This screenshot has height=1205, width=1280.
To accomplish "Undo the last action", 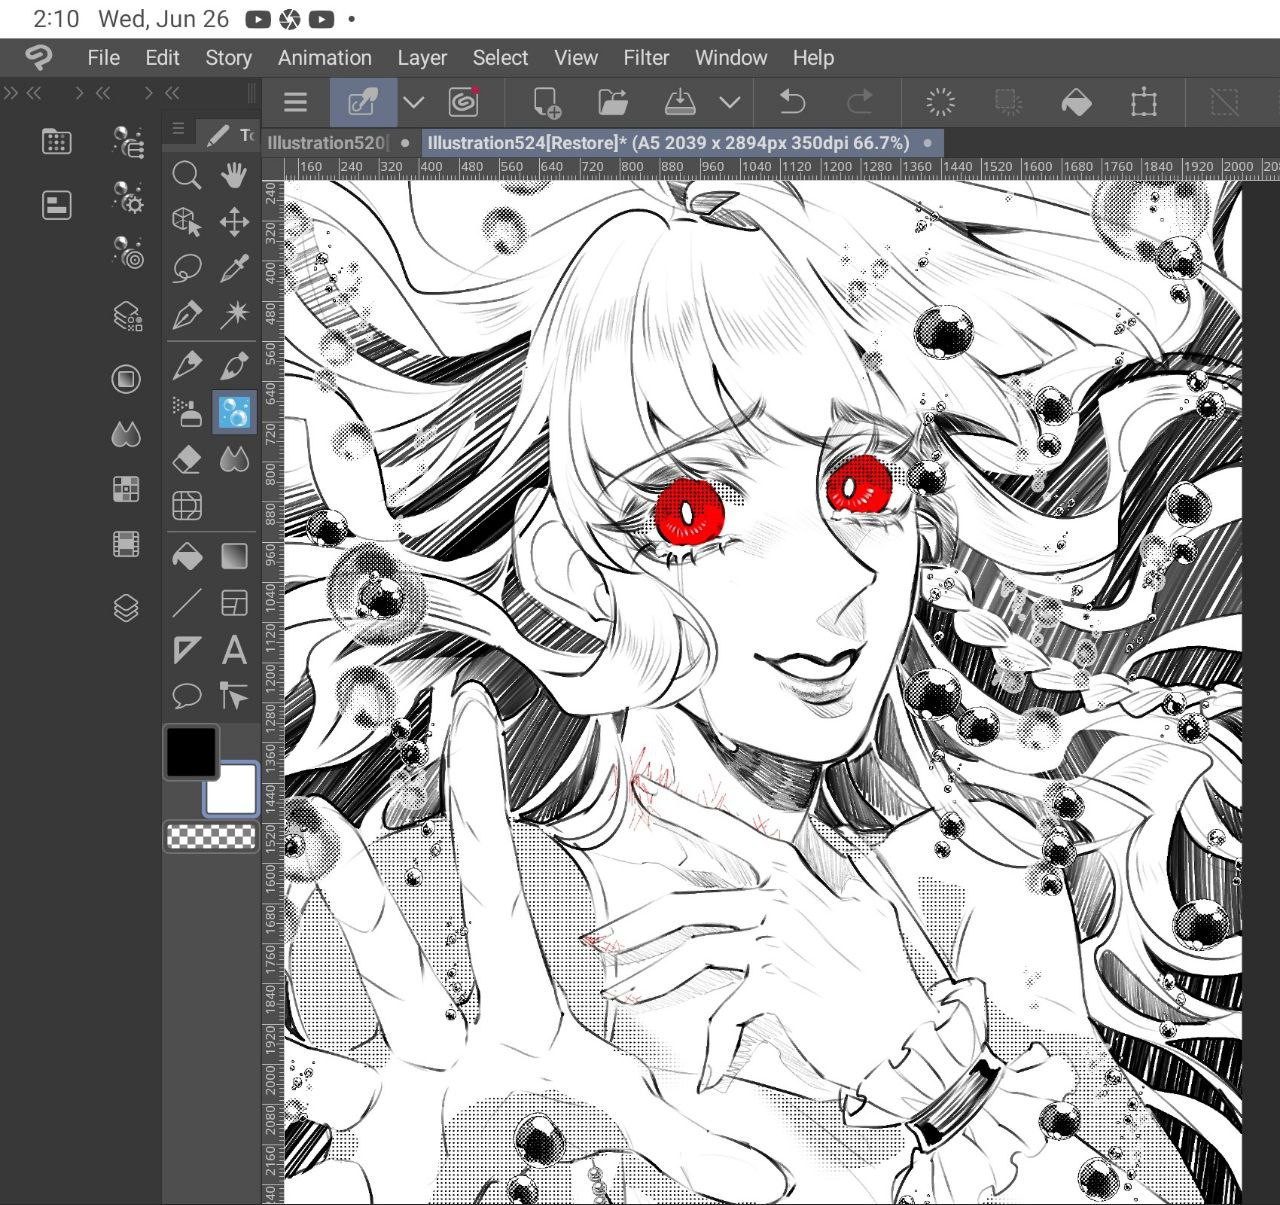I will [792, 102].
